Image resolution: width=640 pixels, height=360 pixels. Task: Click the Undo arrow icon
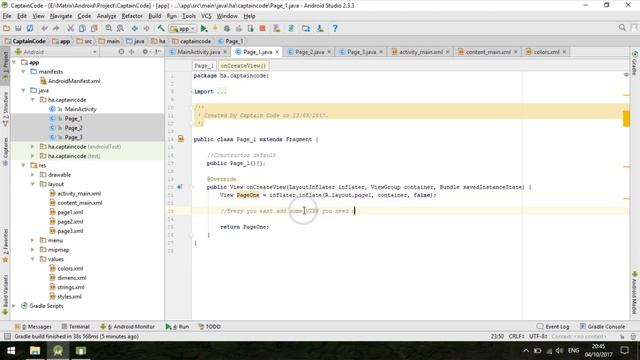pos(44,28)
